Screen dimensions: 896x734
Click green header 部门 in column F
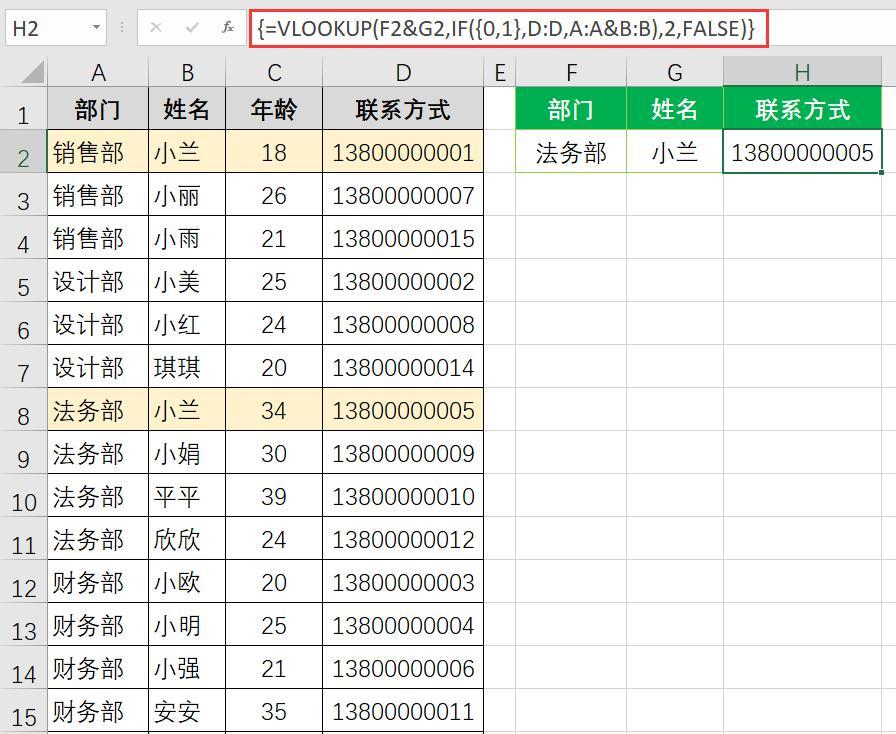(571, 109)
